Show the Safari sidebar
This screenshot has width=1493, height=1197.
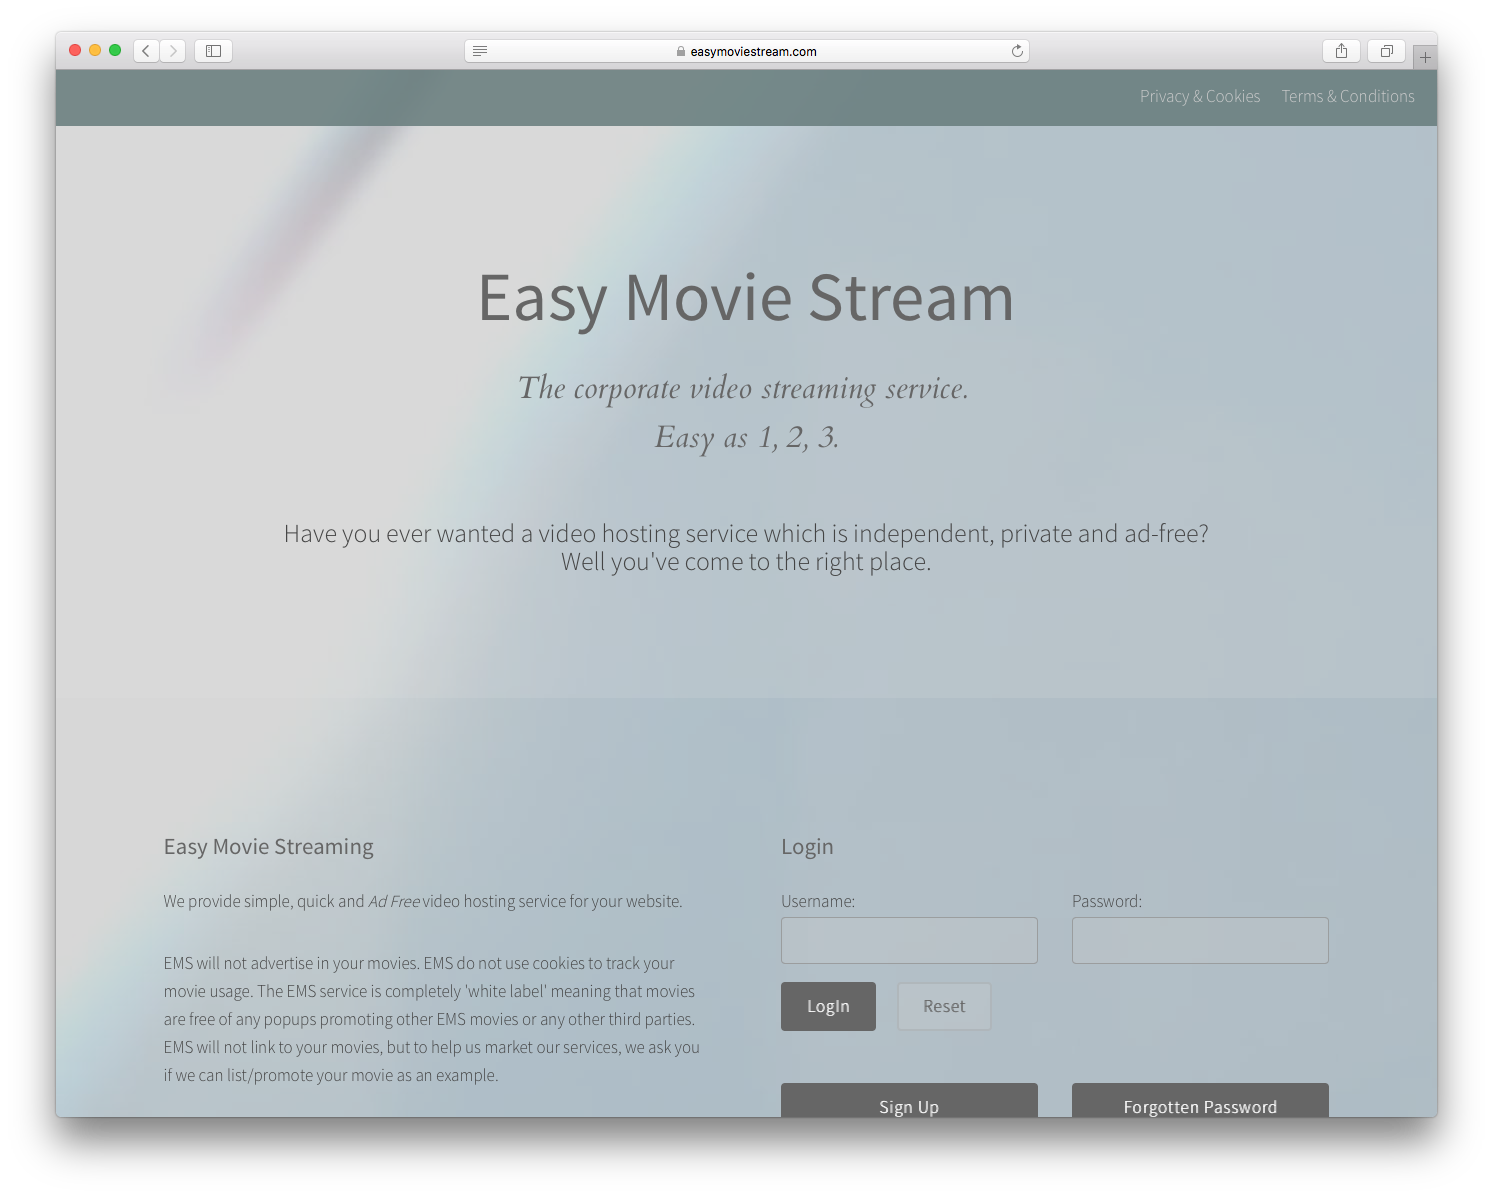[x=213, y=51]
